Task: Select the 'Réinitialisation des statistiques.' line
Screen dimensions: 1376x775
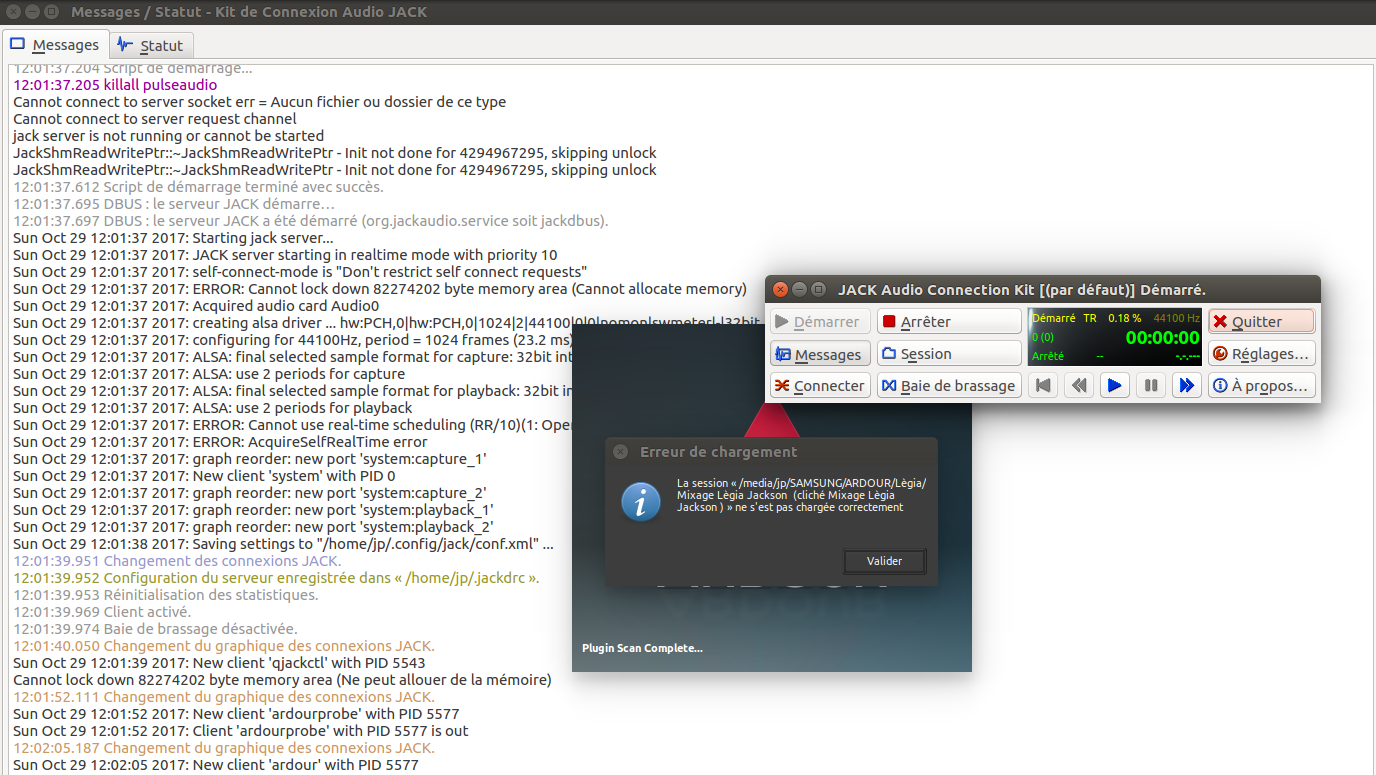Action: pyautogui.click(x=166, y=595)
